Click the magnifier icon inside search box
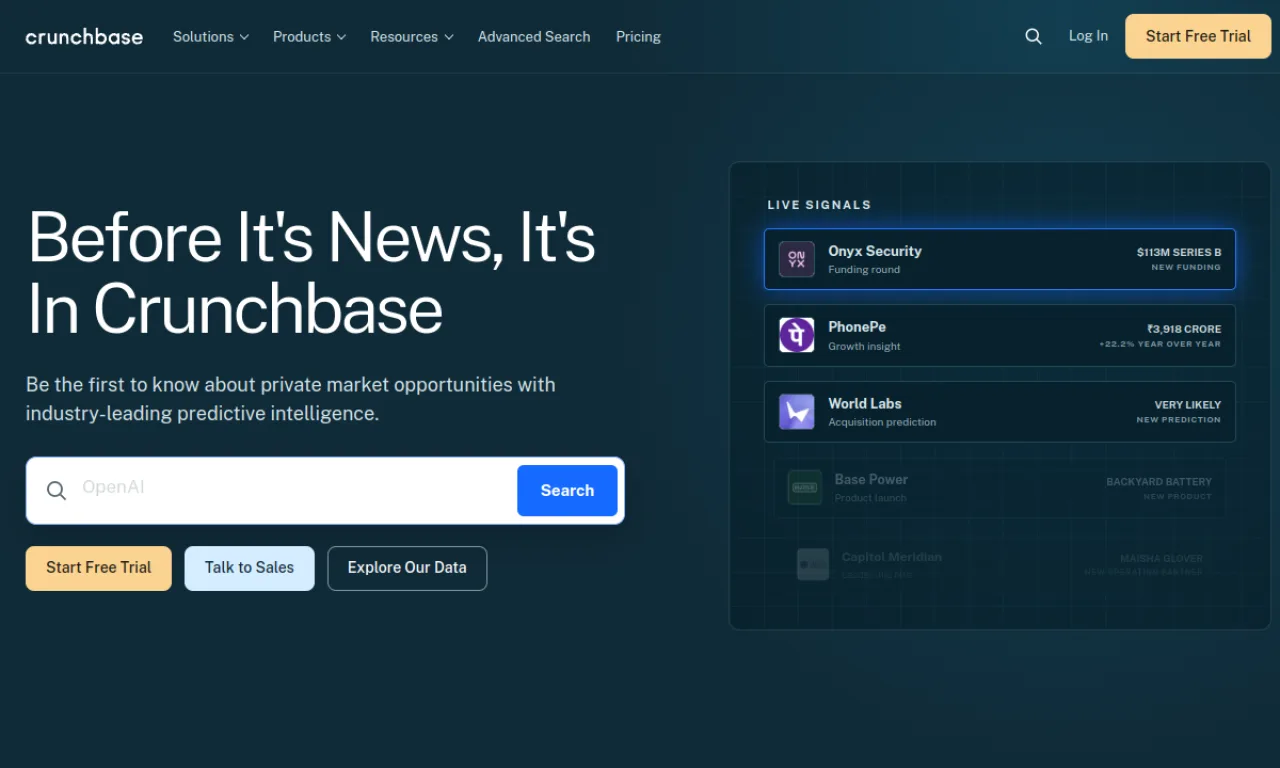 [57, 490]
